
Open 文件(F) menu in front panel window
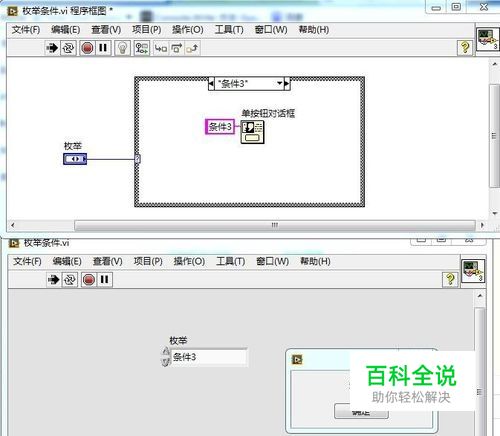tap(27, 261)
